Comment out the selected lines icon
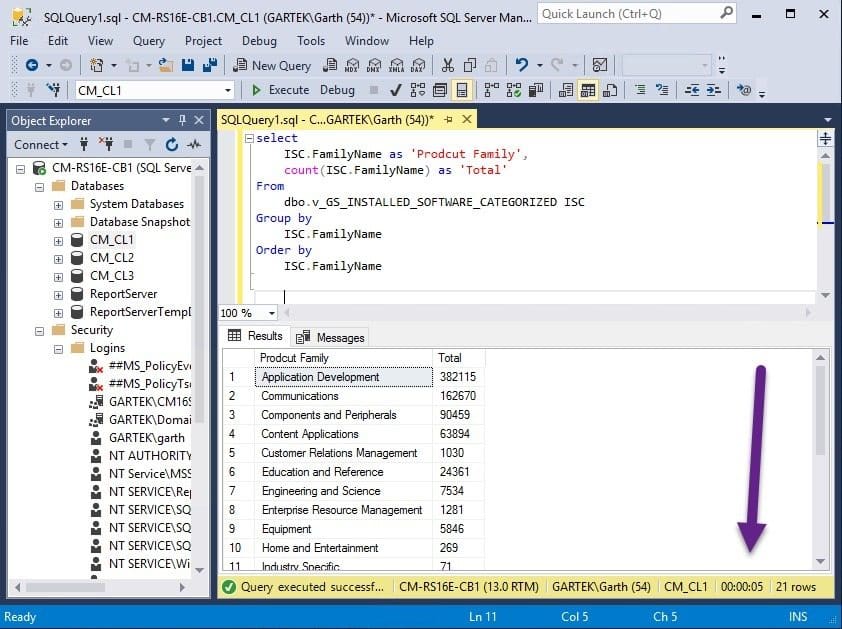The width and height of the screenshot is (842, 629). [x=640, y=90]
